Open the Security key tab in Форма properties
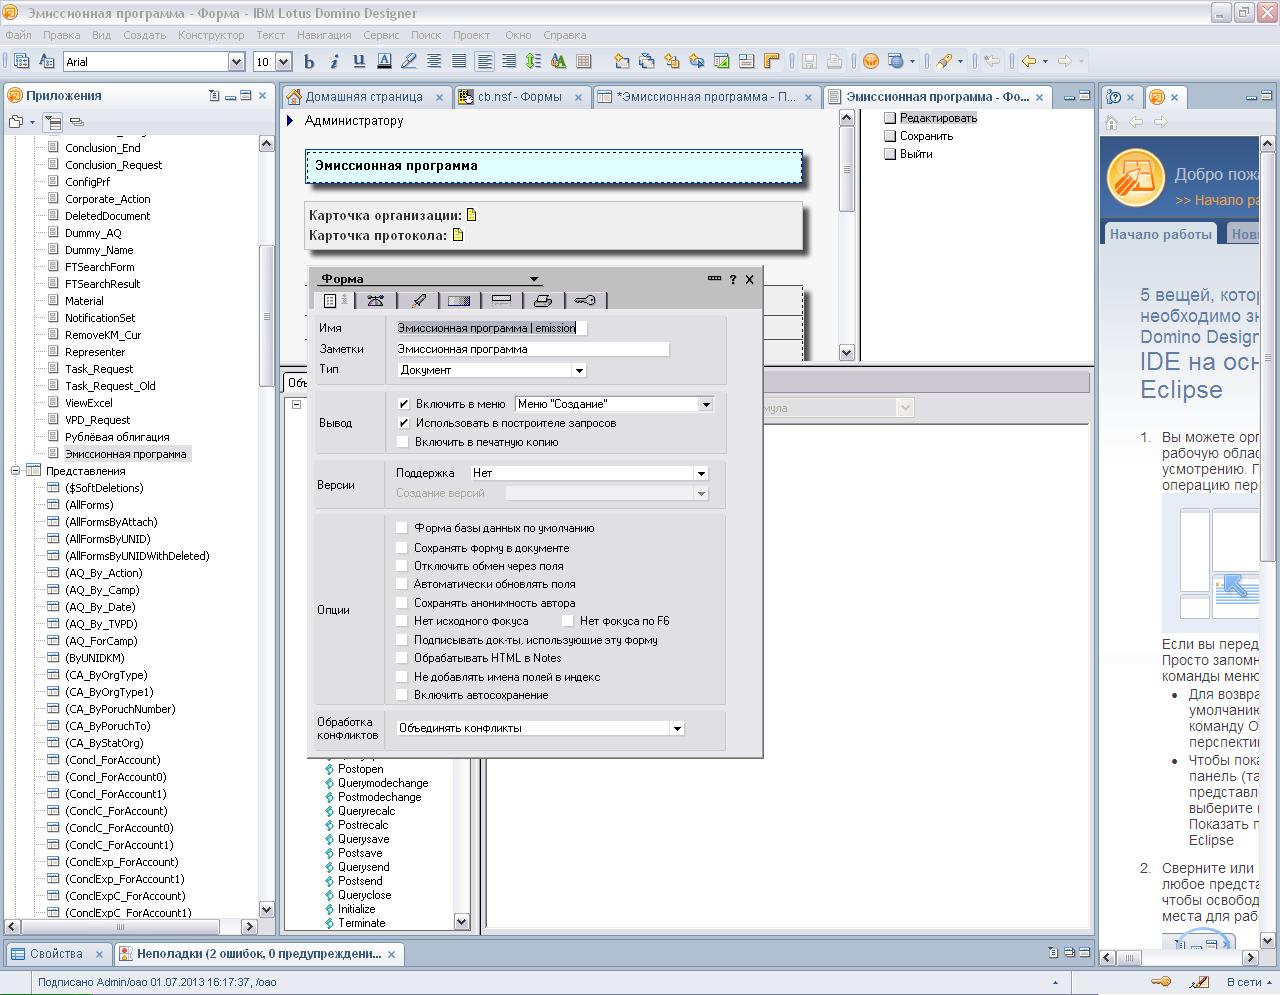This screenshot has width=1280, height=995. (x=585, y=301)
